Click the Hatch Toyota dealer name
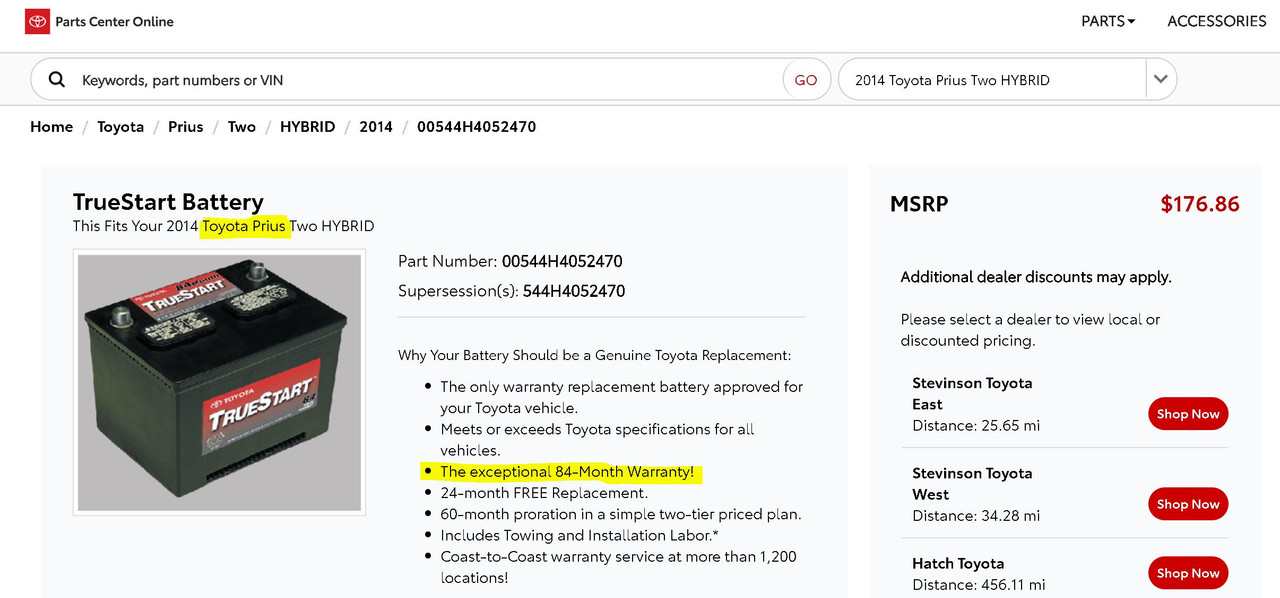This screenshot has height=598, width=1280. (958, 564)
